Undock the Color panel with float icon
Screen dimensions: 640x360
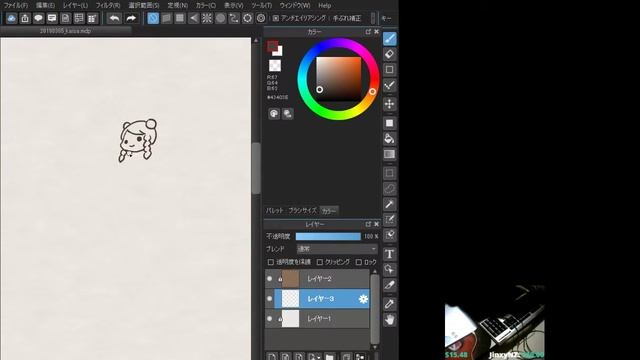pyautogui.click(x=368, y=31)
